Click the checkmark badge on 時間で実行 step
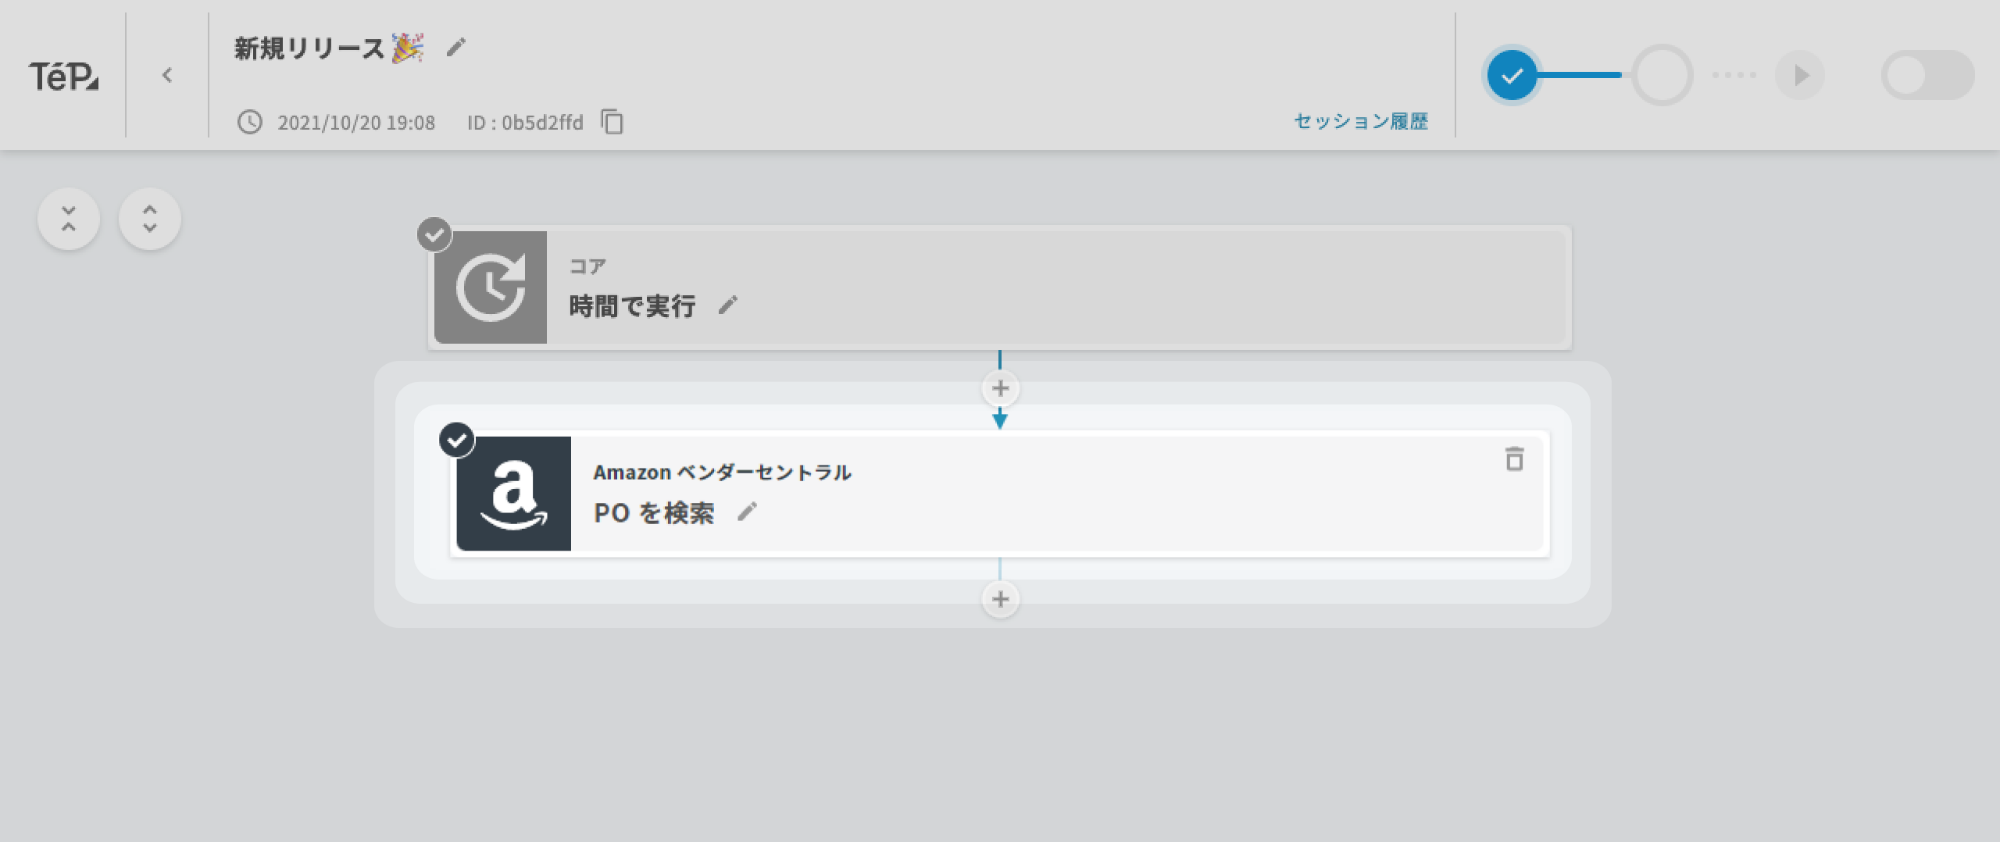Screen dimensions: 2000x842 434,235
